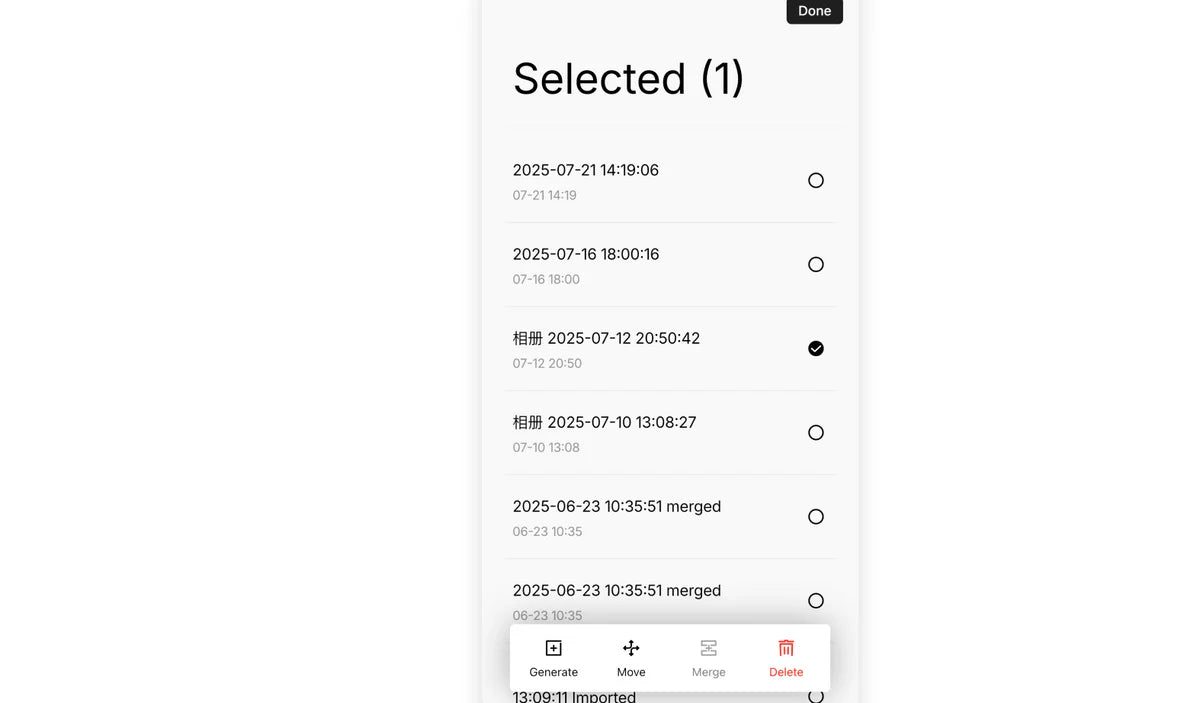The height and width of the screenshot is (703, 1200).
Task: Select the circle for the second 2025-06-23 merged entry
Action: [816, 601]
